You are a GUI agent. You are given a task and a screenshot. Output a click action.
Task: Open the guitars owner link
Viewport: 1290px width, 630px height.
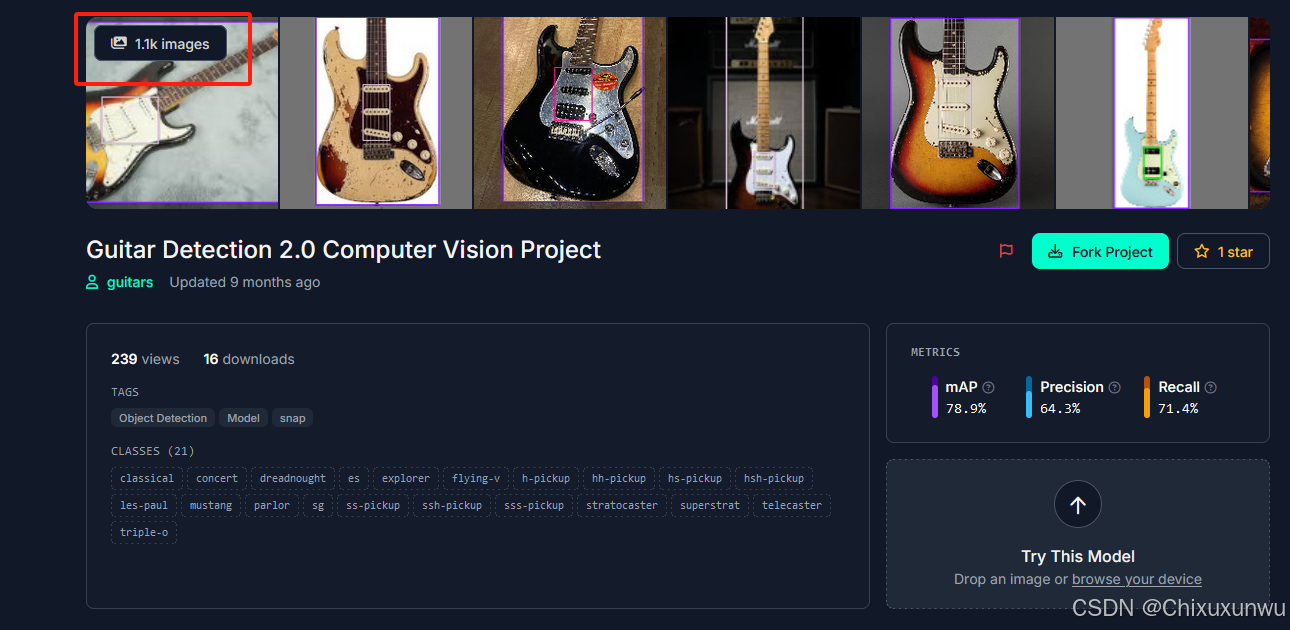click(130, 282)
